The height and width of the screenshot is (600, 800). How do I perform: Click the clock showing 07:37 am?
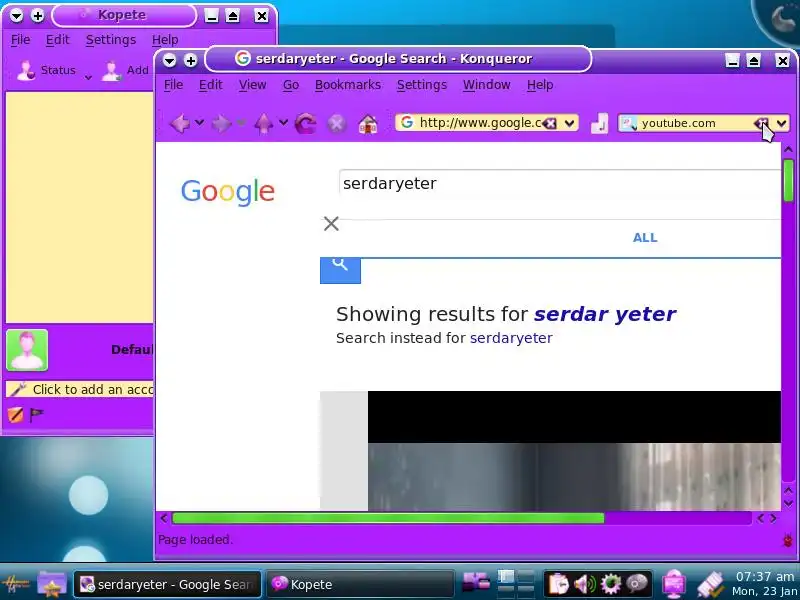click(764, 577)
